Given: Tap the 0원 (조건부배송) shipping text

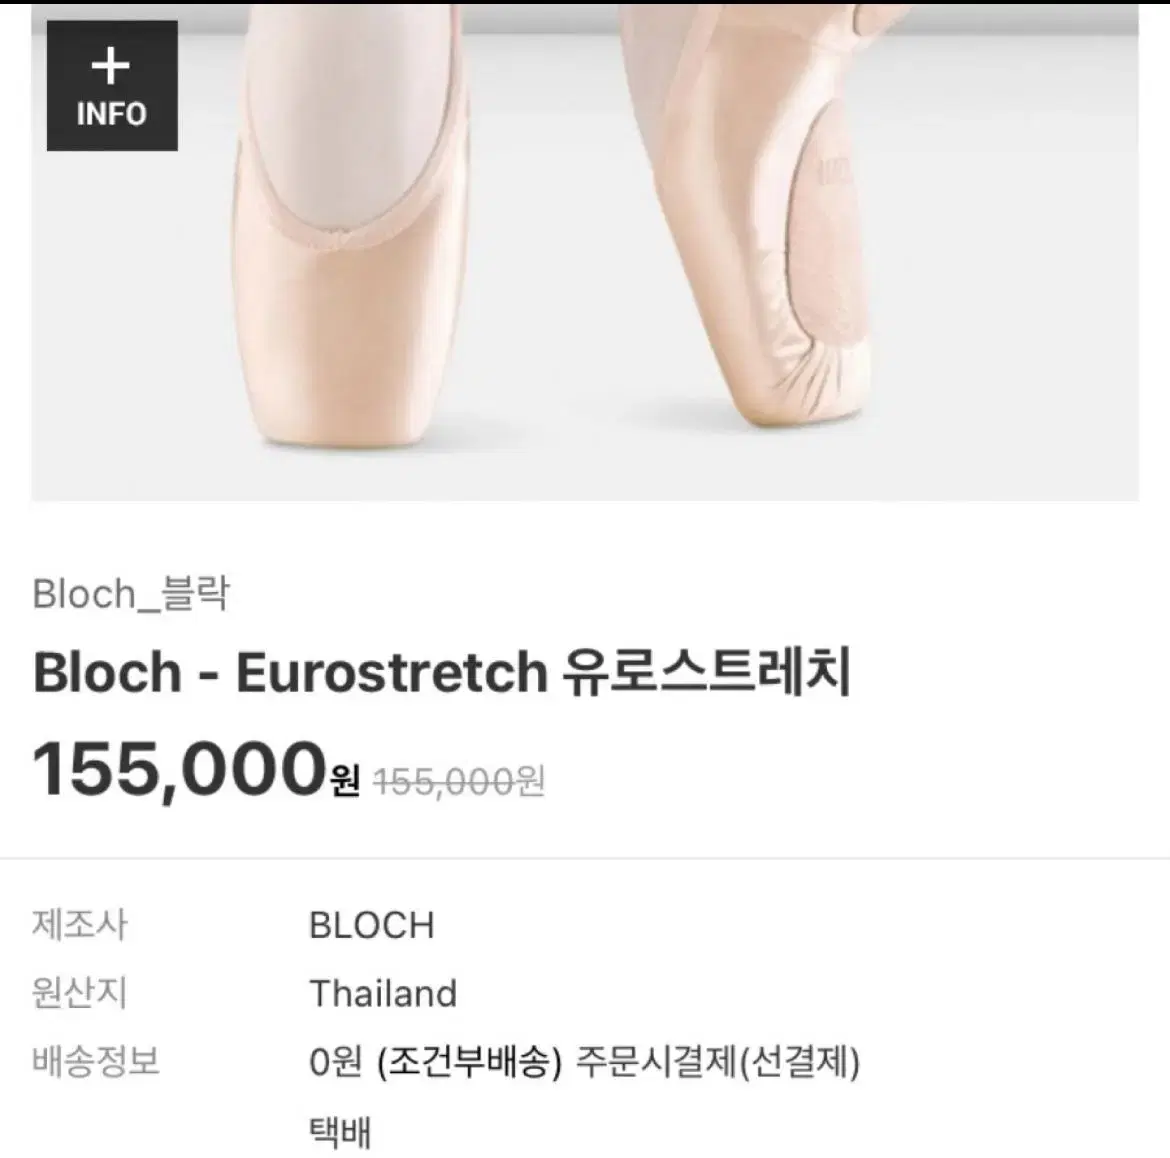Looking at the screenshot, I should coord(436,1062).
